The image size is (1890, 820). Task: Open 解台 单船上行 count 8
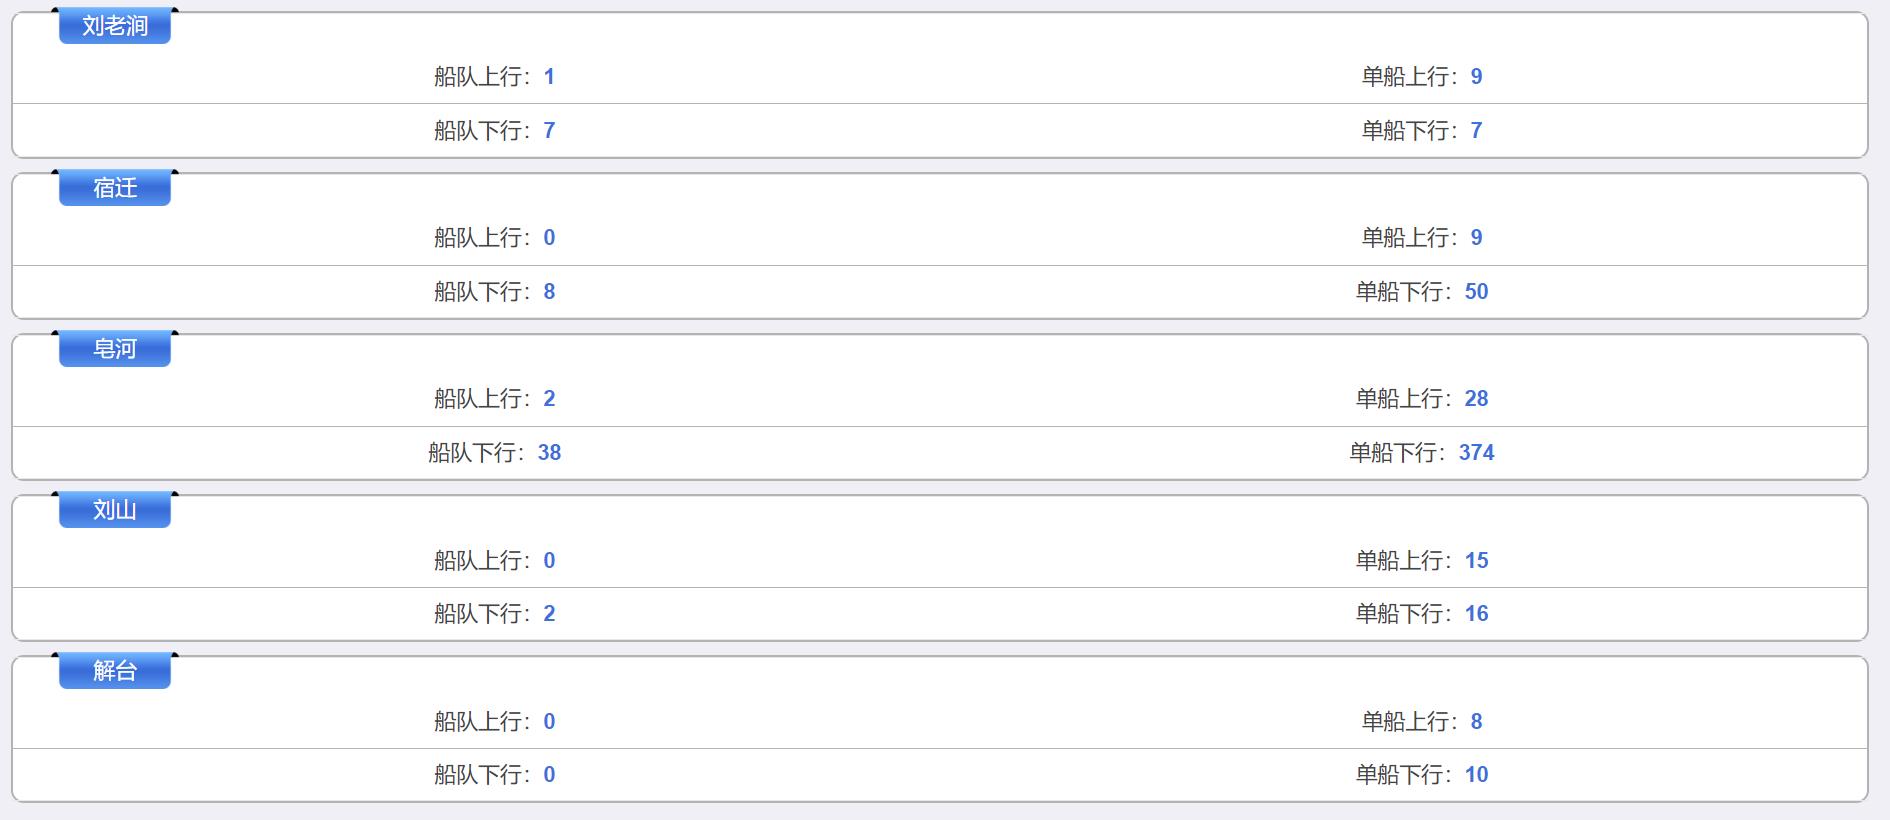point(1476,722)
